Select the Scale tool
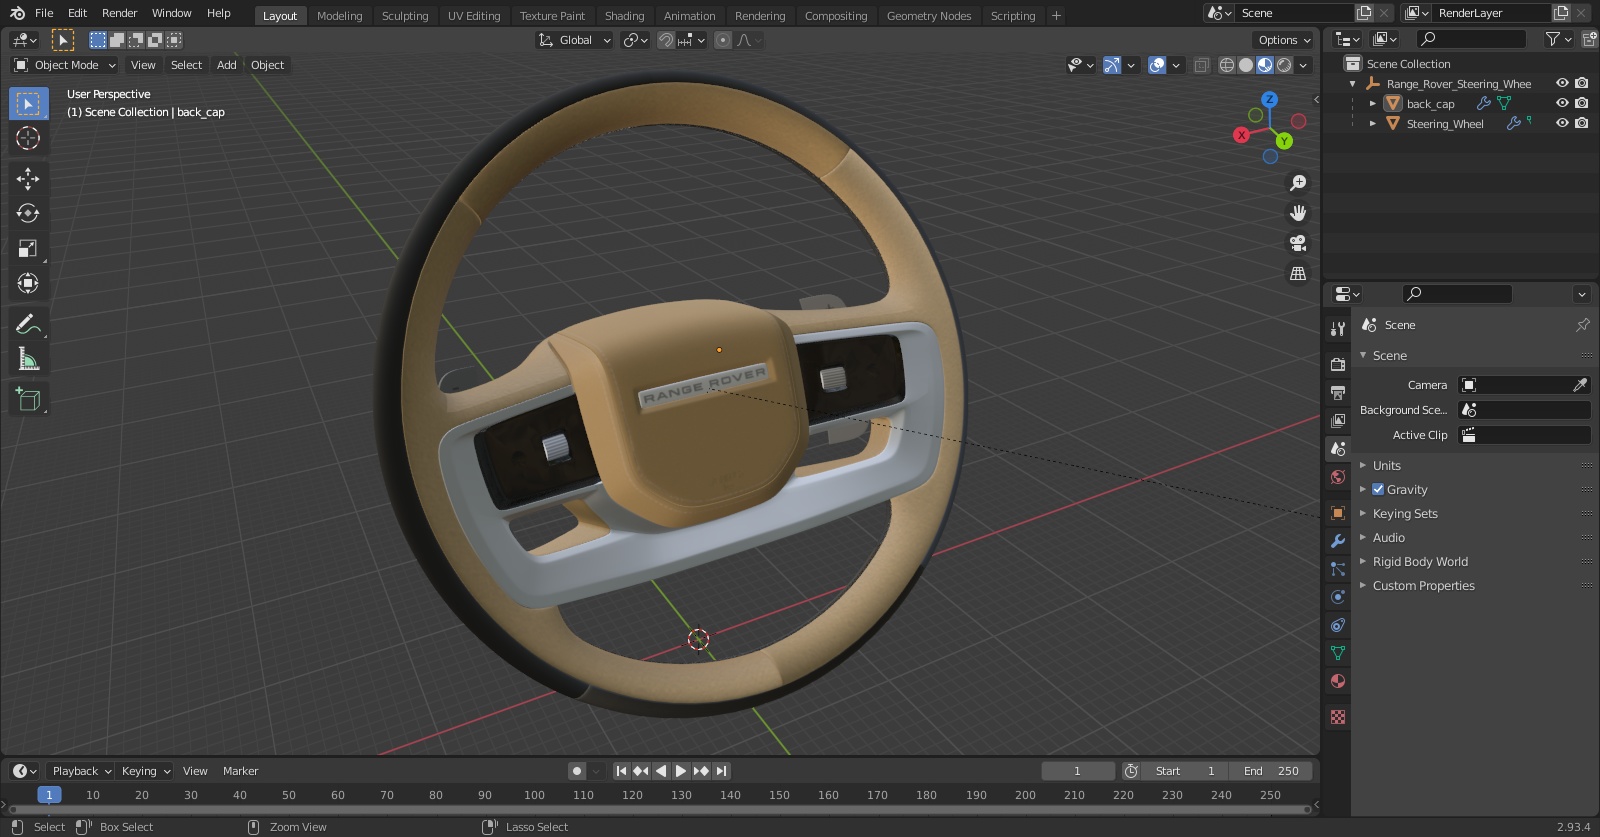This screenshot has height=837, width=1600. click(x=28, y=248)
